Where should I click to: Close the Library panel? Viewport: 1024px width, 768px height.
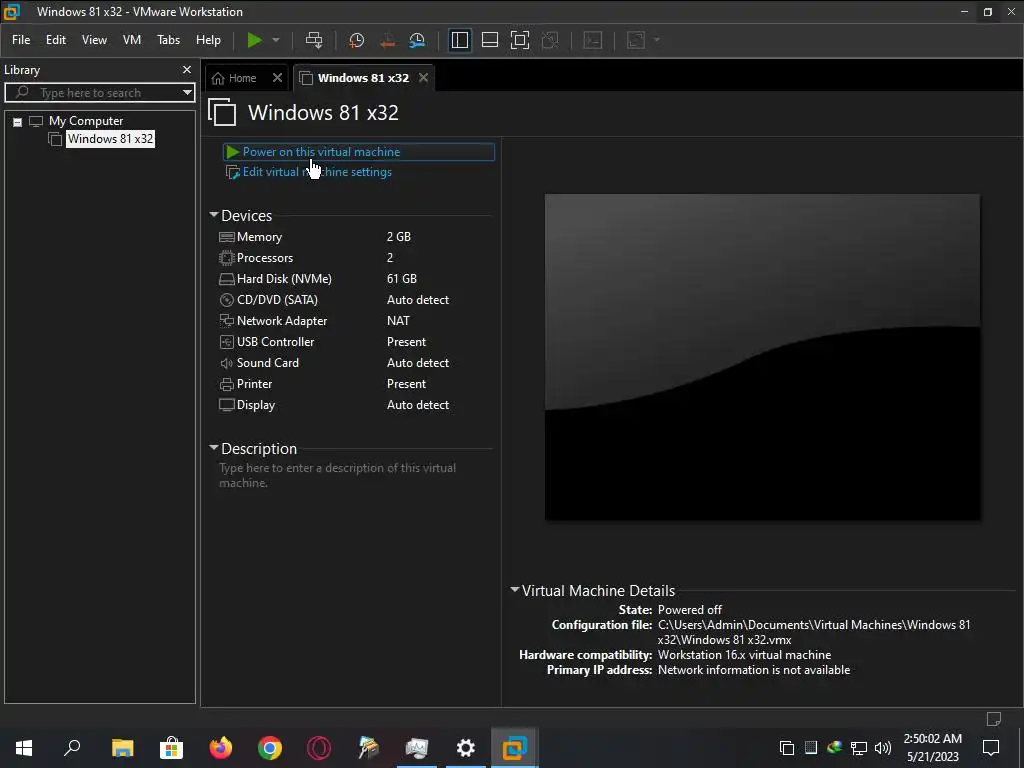point(187,69)
